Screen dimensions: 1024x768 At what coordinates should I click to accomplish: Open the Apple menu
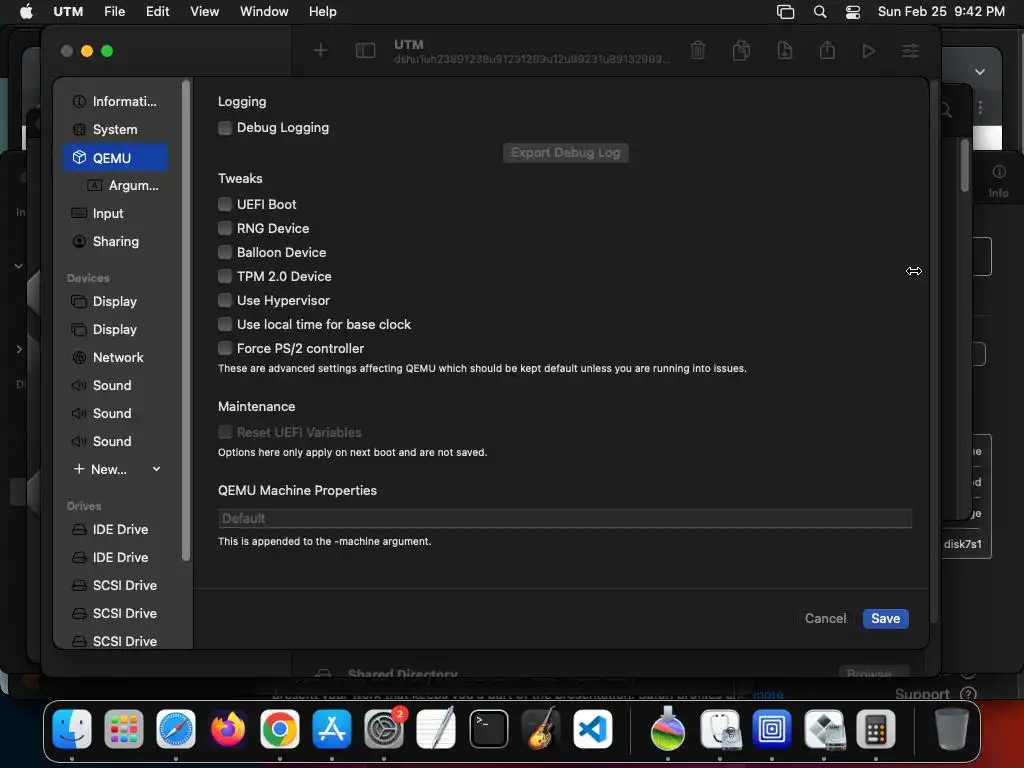(26, 12)
